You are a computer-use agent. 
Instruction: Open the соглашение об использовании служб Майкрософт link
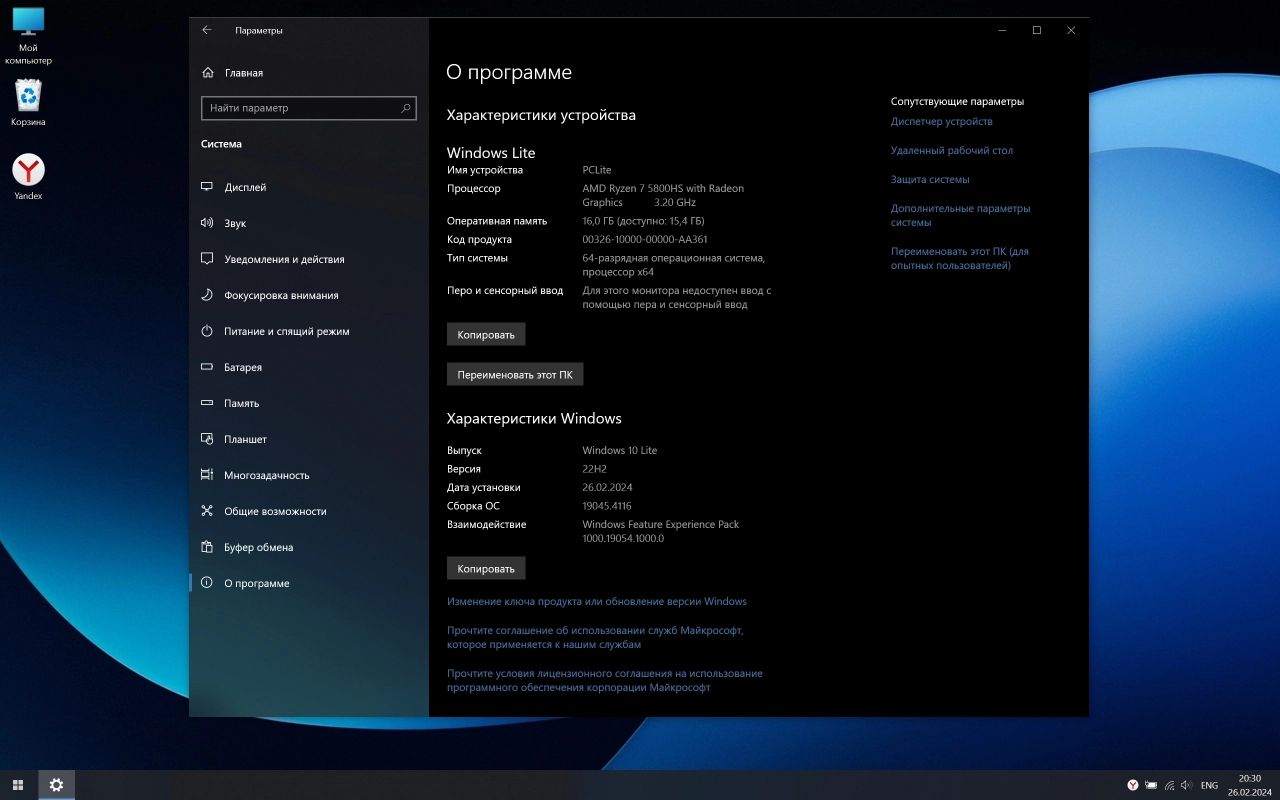click(595, 637)
